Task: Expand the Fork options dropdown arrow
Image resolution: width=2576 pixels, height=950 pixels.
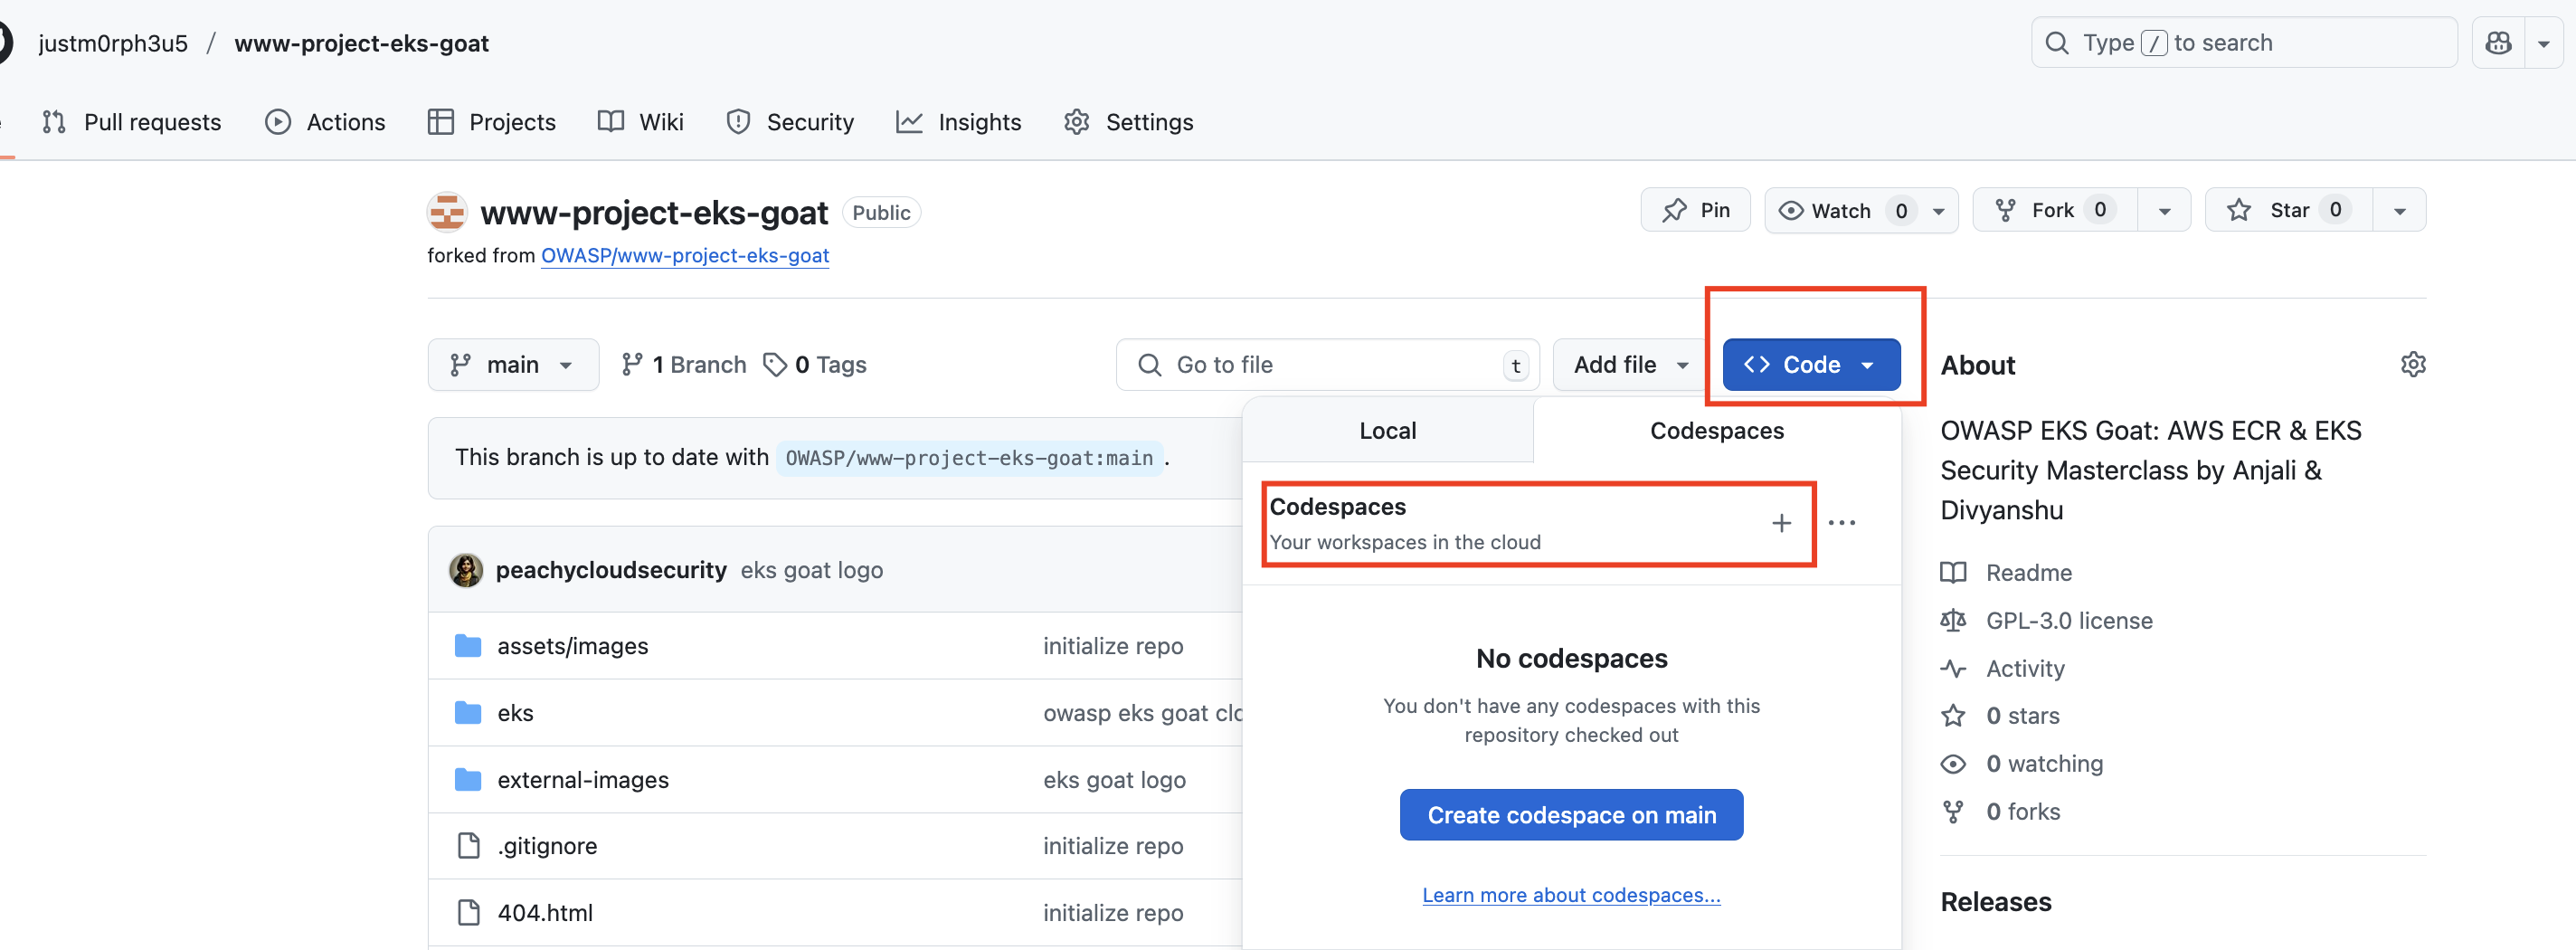Action: tap(2164, 211)
